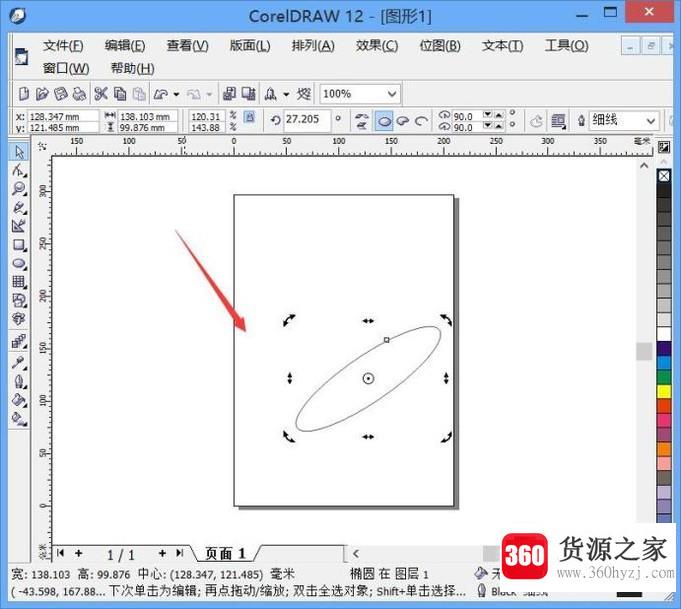Go to first page with navigator button
This screenshot has width=681, height=609.
(60, 553)
